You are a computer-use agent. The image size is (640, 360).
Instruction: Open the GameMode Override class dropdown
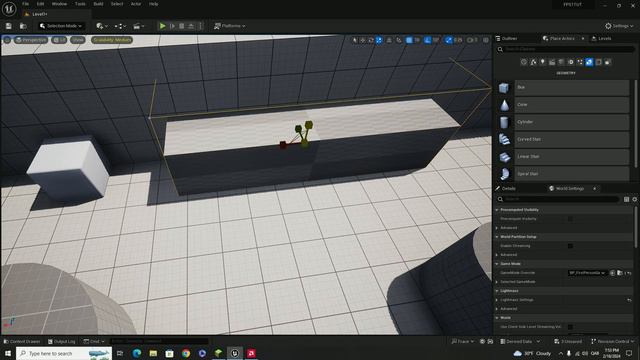pyautogui.click(x=587, y=273)
